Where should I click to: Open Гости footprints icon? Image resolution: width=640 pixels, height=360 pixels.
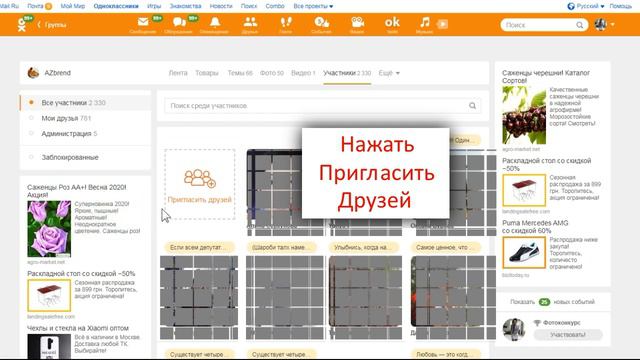[286, 22]
